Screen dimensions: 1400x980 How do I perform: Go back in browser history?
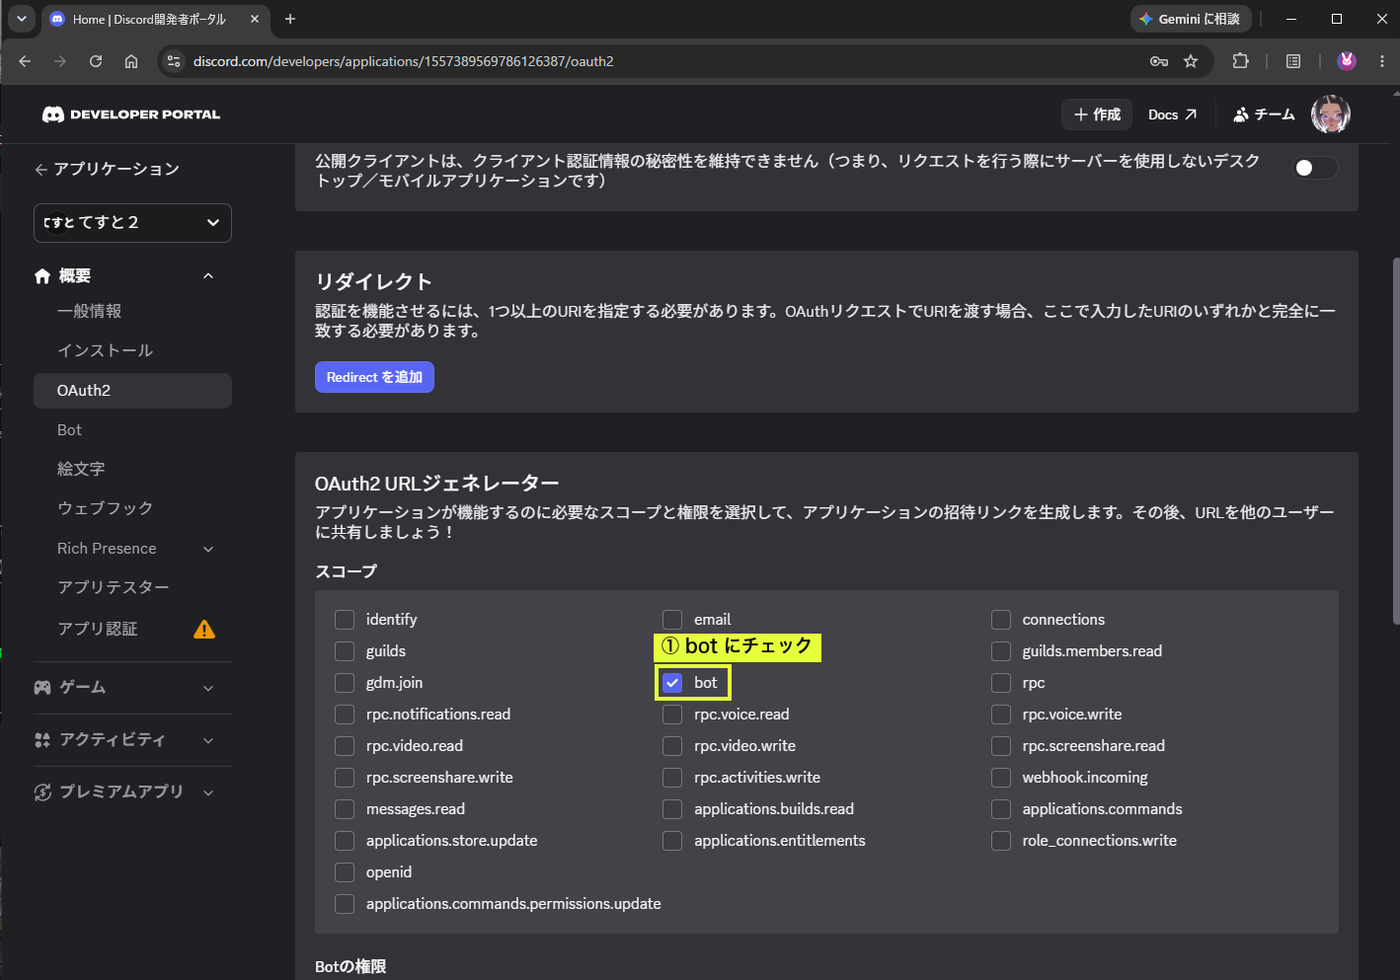(x=25, y=61)
